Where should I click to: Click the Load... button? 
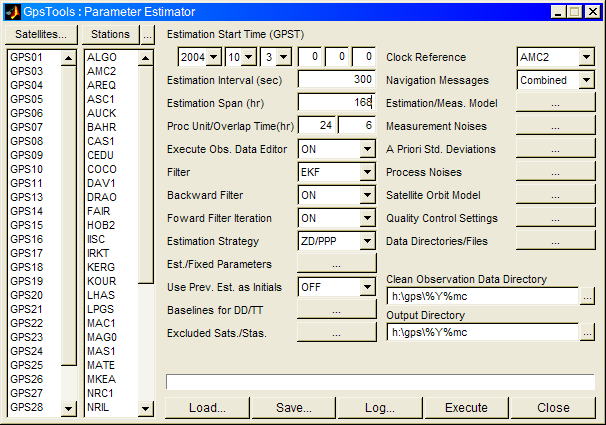[206, 408]
